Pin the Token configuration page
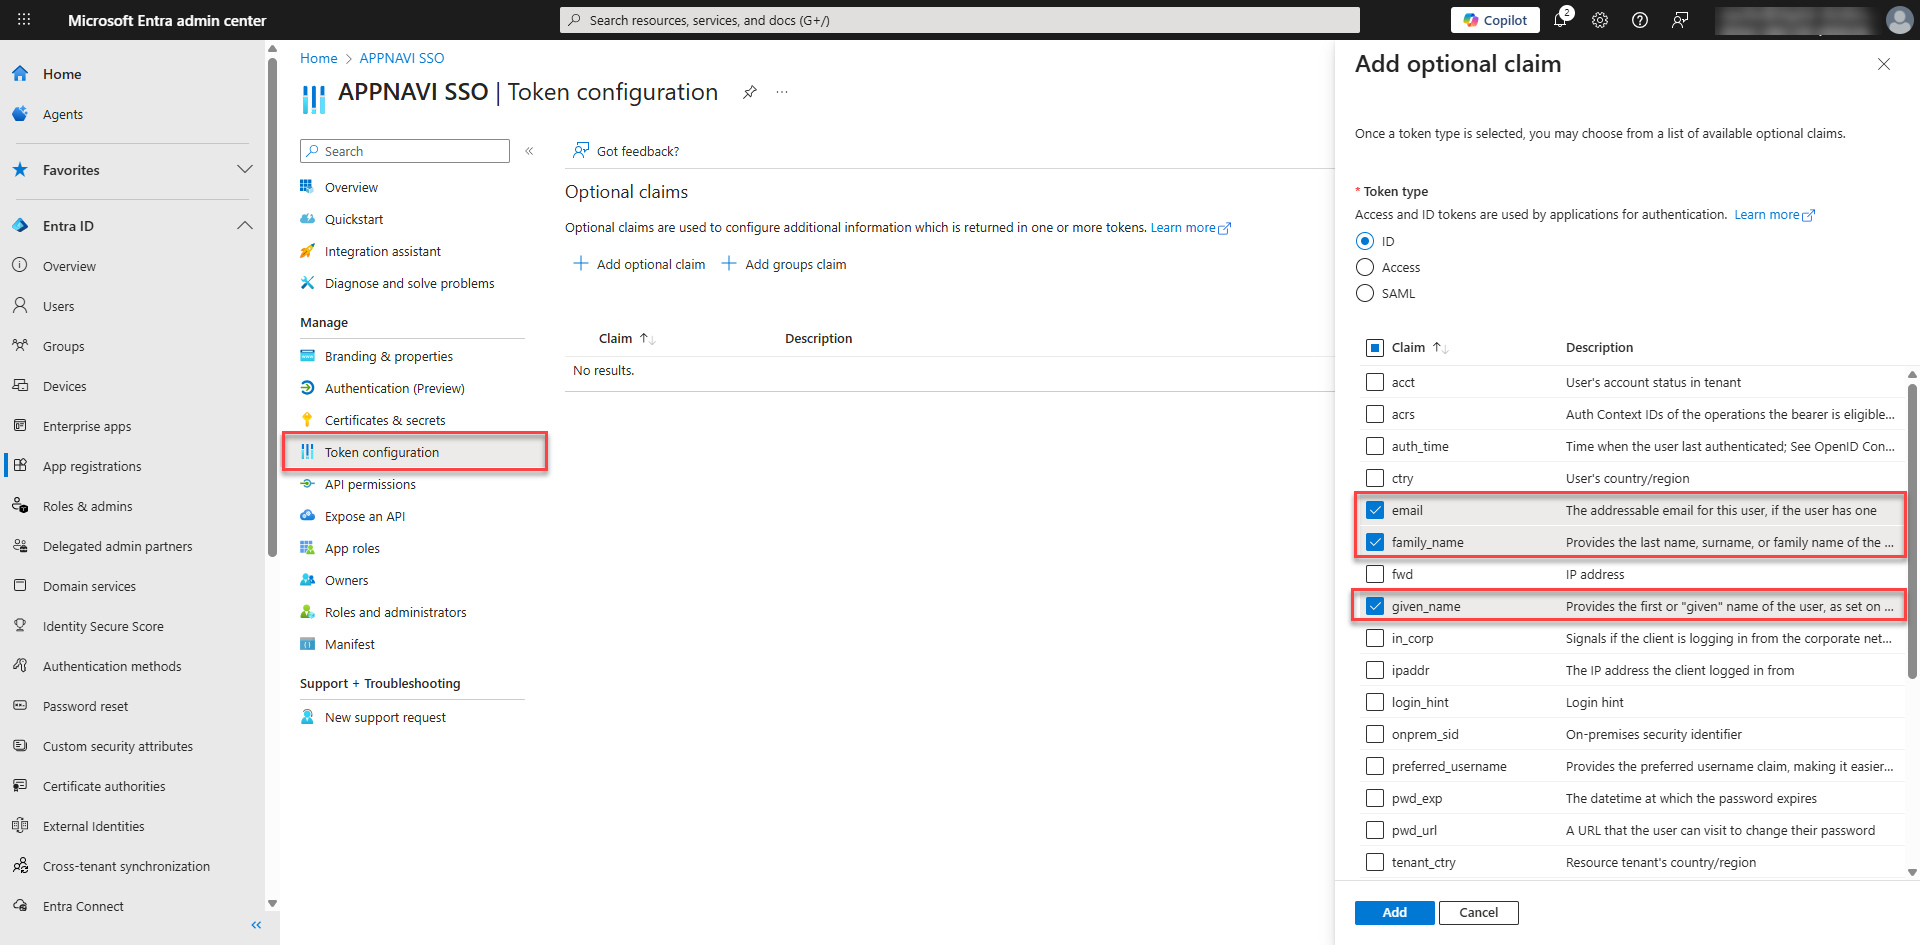This screenshot has width=1920, height=945. [749, 92]
